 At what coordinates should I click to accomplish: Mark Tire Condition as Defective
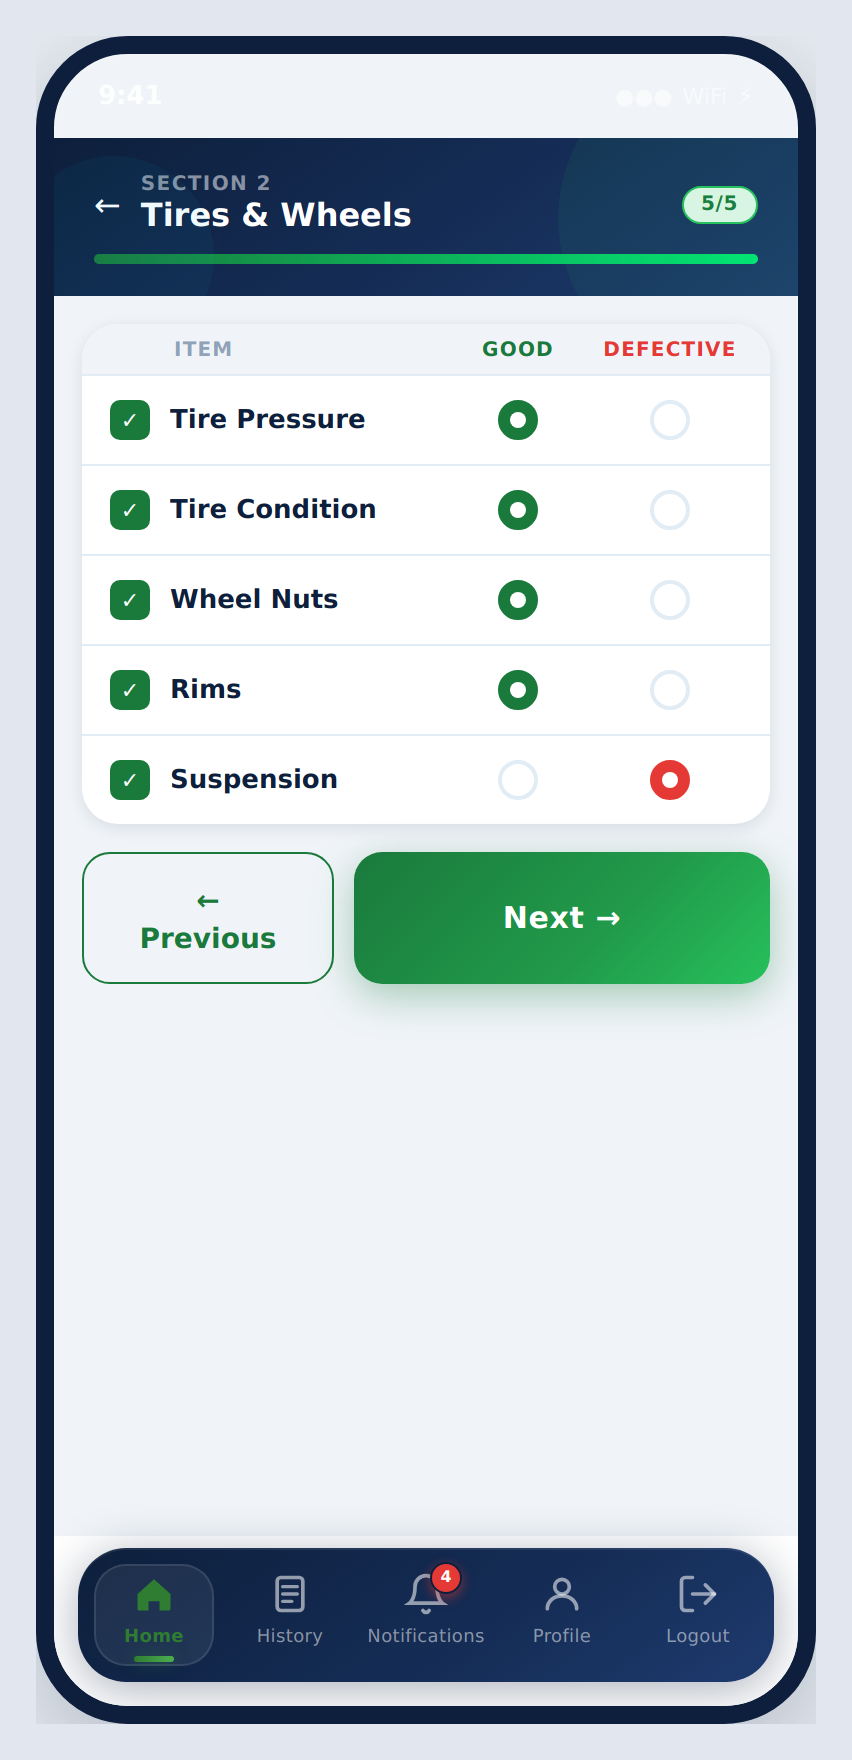(670, 510)
